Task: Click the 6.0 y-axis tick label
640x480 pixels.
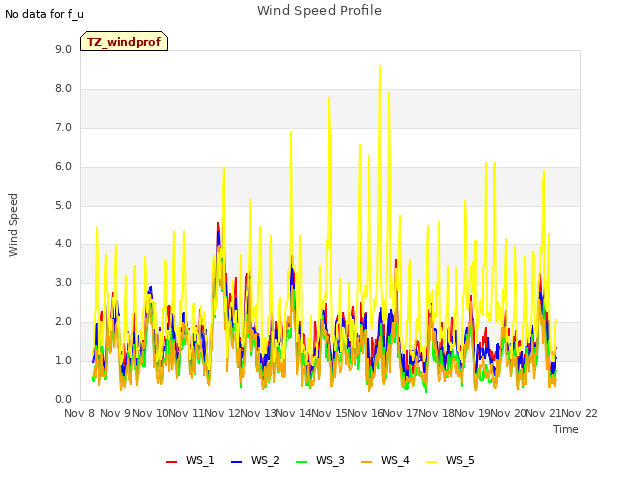Action: click(x=63, y=167)
